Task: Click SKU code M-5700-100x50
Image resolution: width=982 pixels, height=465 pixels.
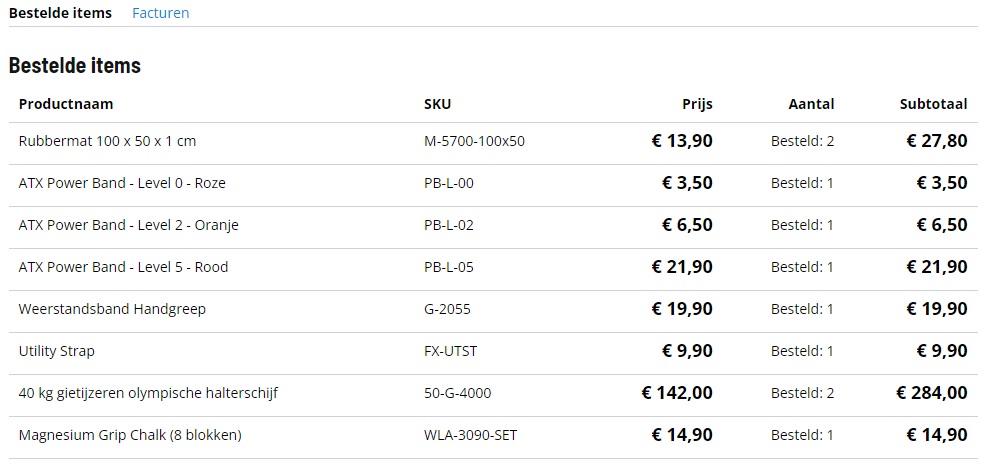Action: click(474, 141)
